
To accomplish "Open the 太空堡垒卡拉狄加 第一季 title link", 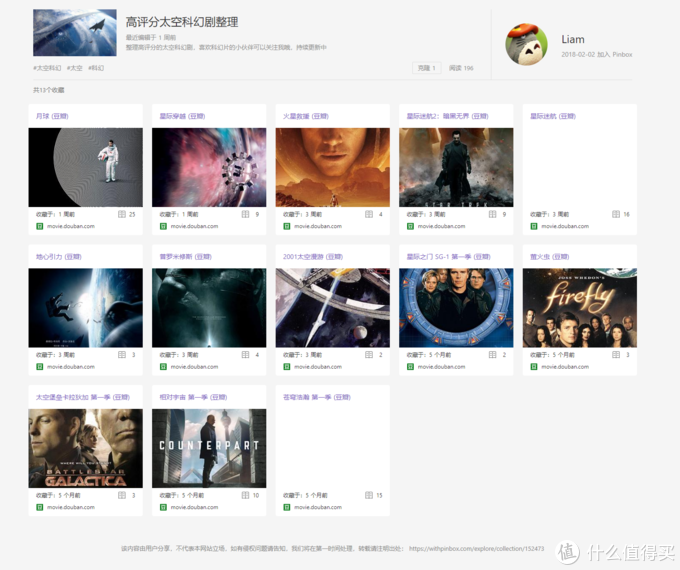I will click(83, 397).
